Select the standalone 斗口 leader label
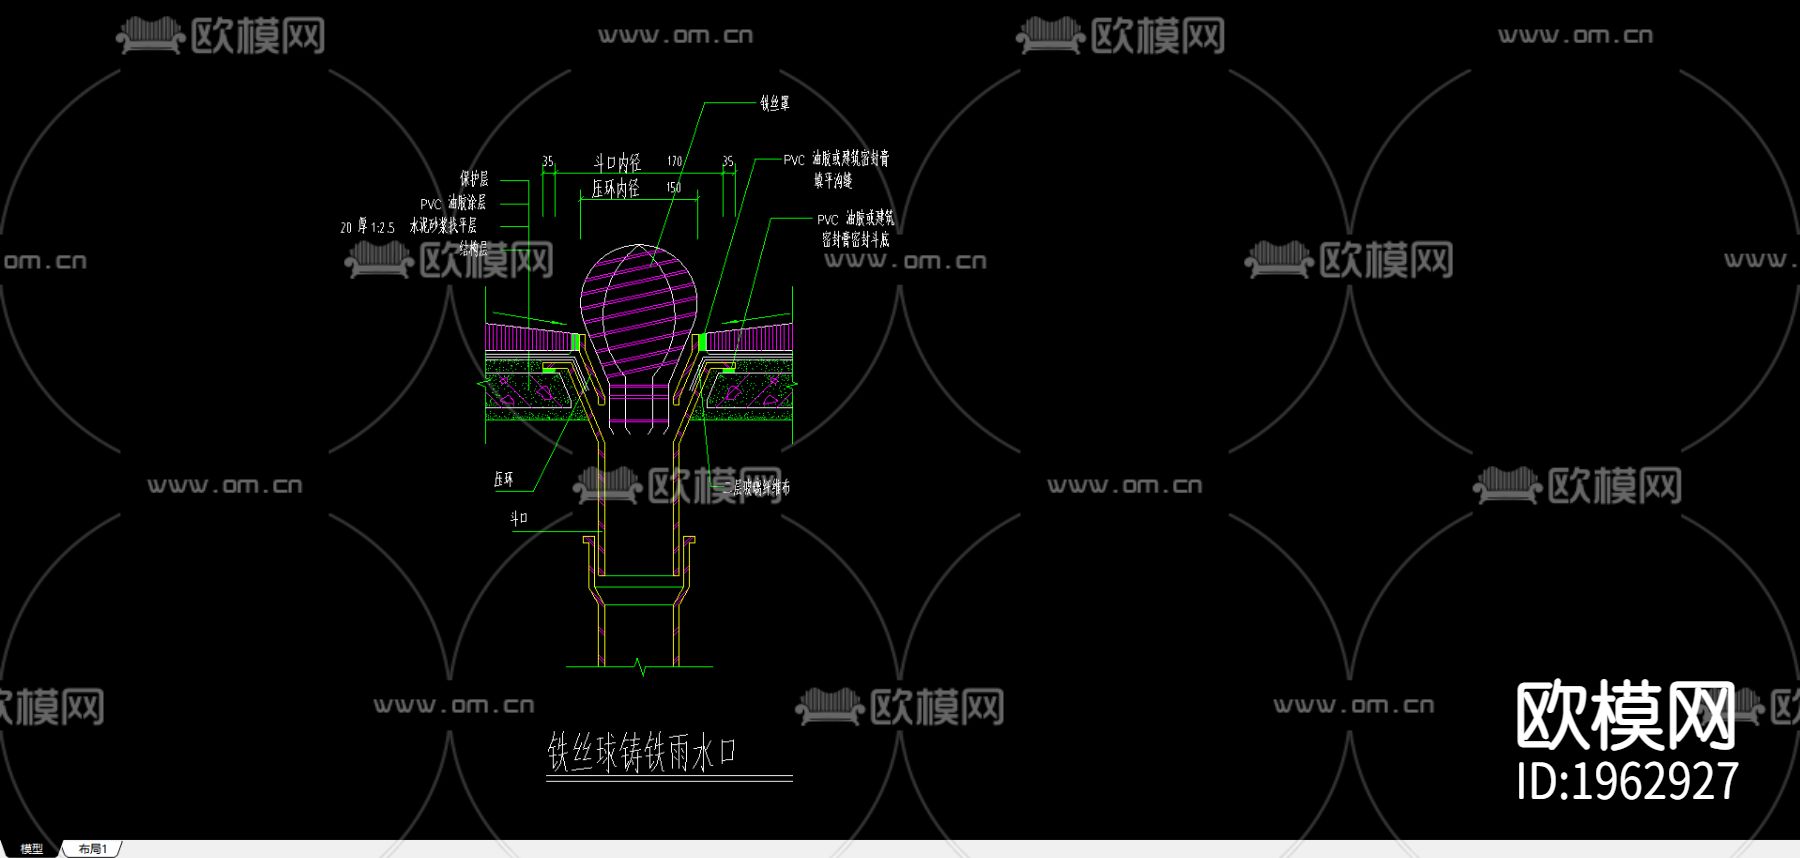Image resolution: width=1800 pixels, height=858 pixels. click(519, 518)
